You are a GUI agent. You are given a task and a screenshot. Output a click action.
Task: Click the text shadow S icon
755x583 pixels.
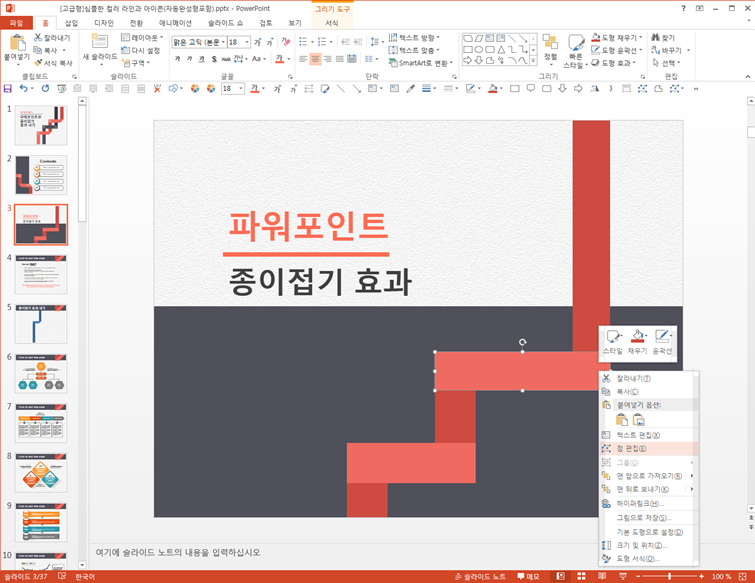point(214,59)
